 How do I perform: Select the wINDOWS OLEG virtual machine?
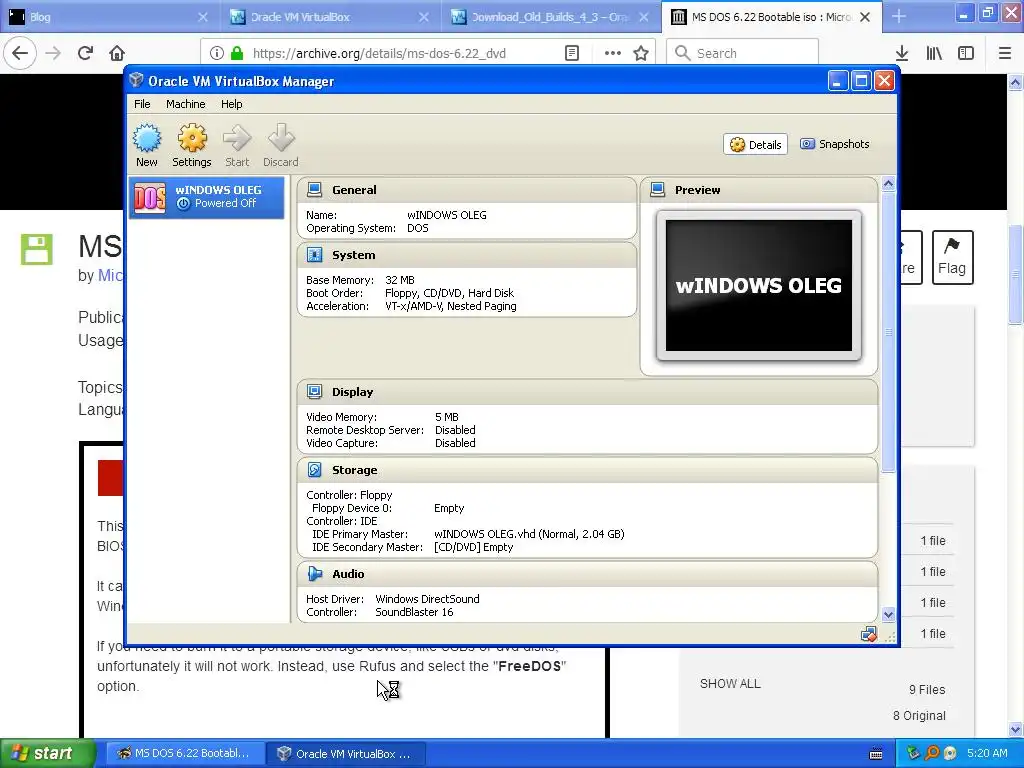tap(206, 197)
